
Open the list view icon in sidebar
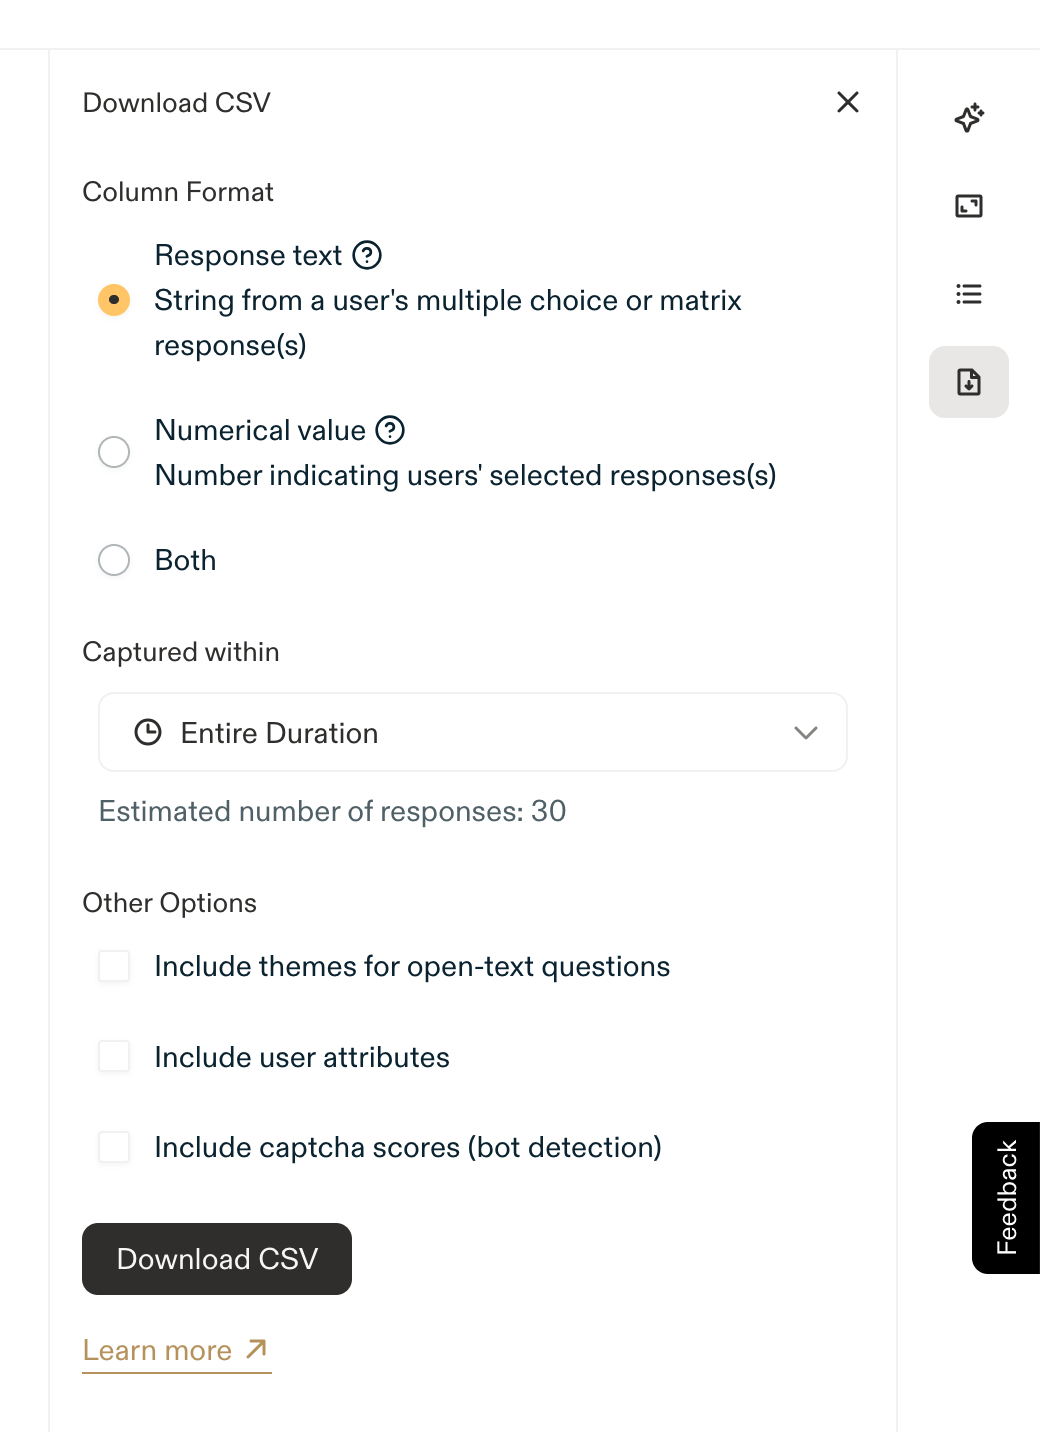(x=969, y=294)
